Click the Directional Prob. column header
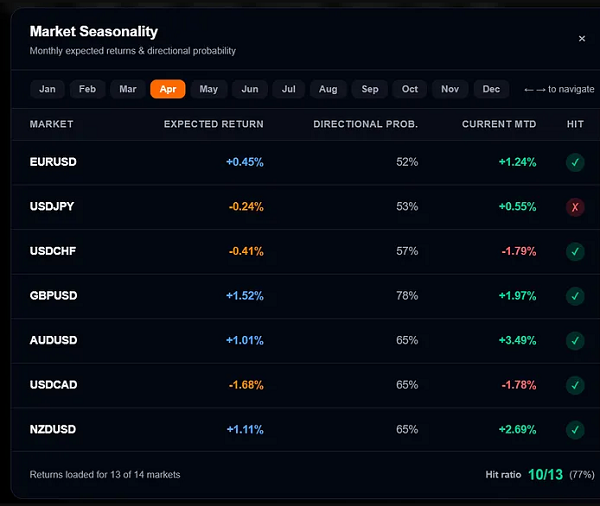The height and width of the screenshot is (506, 600). (365, 124)
